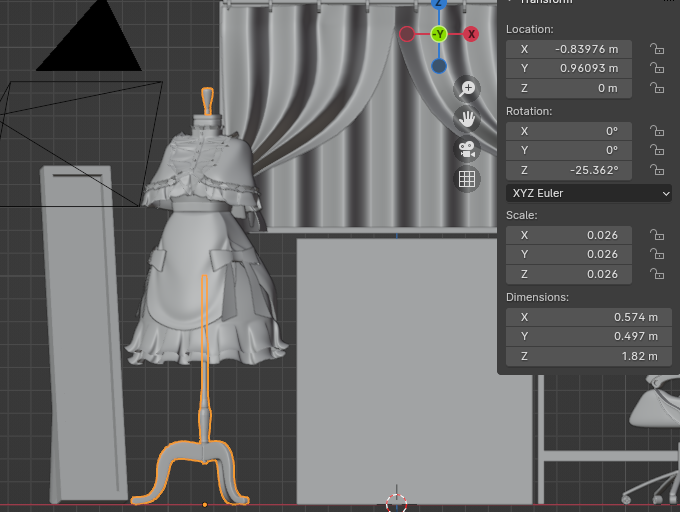Click the 3D cursor on the floor
This screenshot has width=680, height=512.
pos(396,504)
